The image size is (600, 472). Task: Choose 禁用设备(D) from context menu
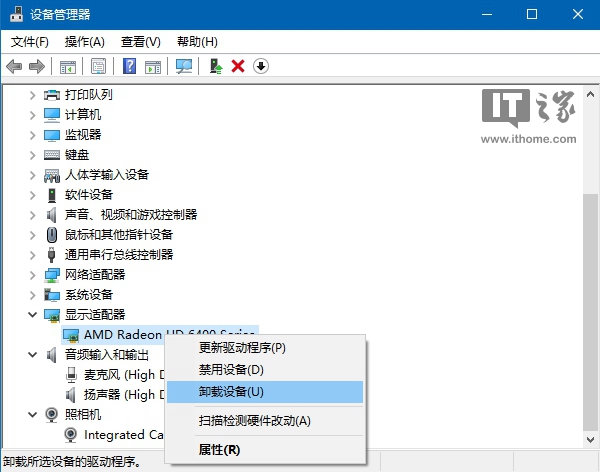click(265, 370)
